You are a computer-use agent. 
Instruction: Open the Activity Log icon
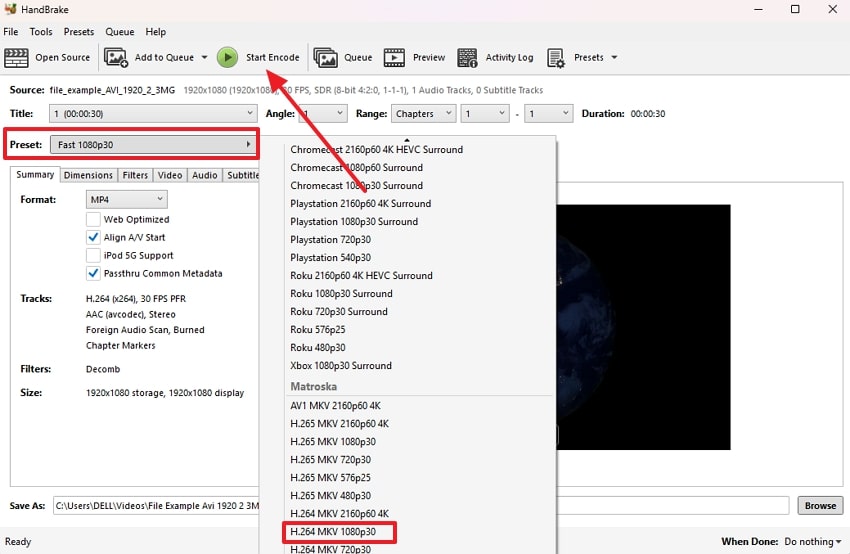pyautogui.click(x=467, y=57)
